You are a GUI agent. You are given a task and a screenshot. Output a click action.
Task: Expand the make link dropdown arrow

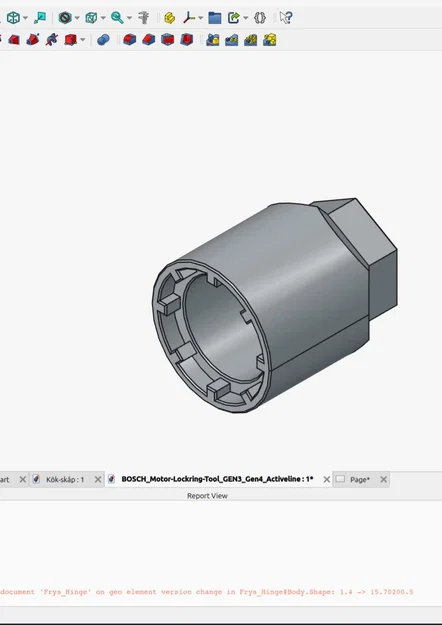click(x=246, y=18)
